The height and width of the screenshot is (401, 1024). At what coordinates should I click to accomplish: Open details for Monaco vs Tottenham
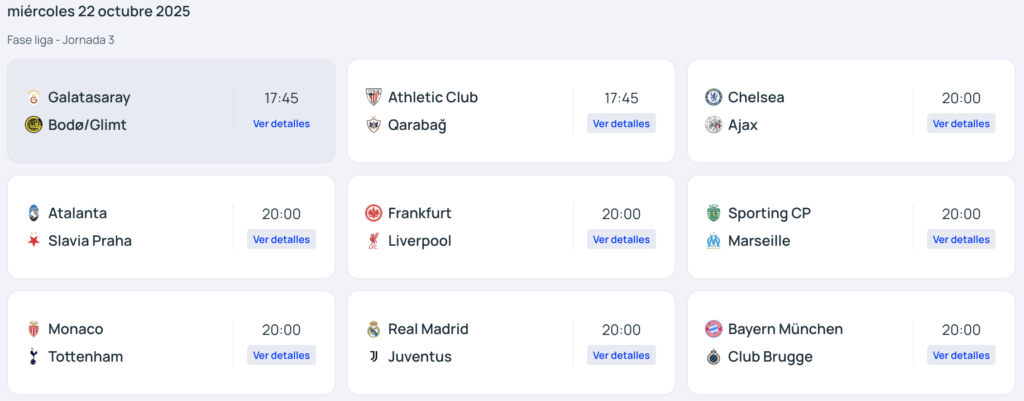click(x=281, y=356)
